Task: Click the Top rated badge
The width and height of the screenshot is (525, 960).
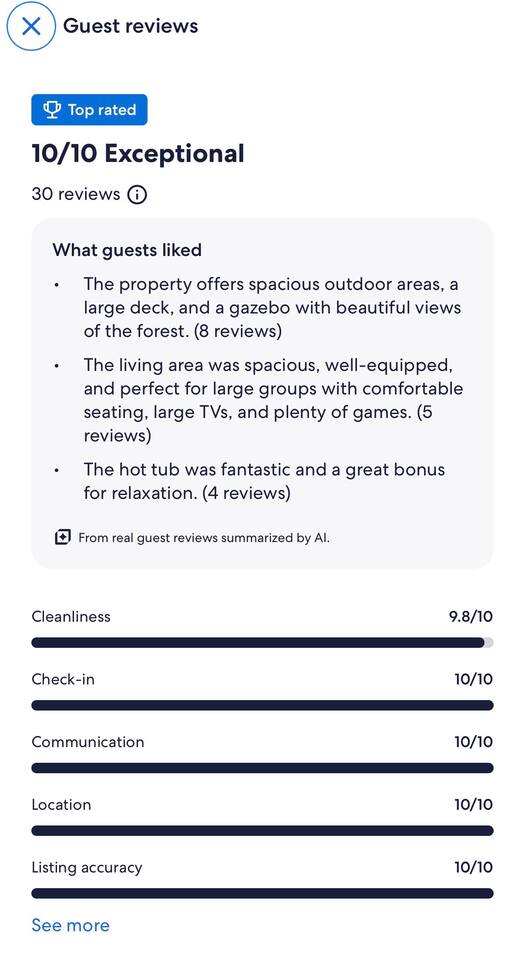Action: point(89,110)
